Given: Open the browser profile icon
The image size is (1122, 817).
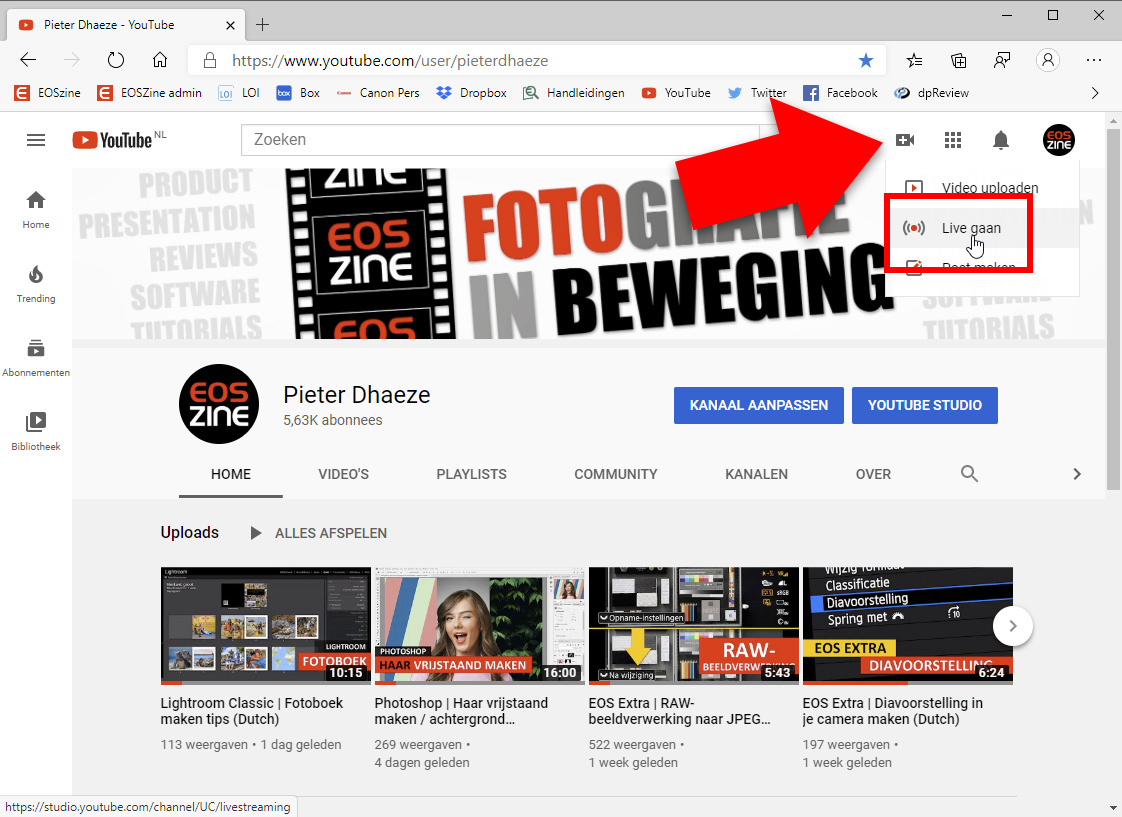Looking at the screenshot, I should pyautogui.click(x=1048, y=60).
